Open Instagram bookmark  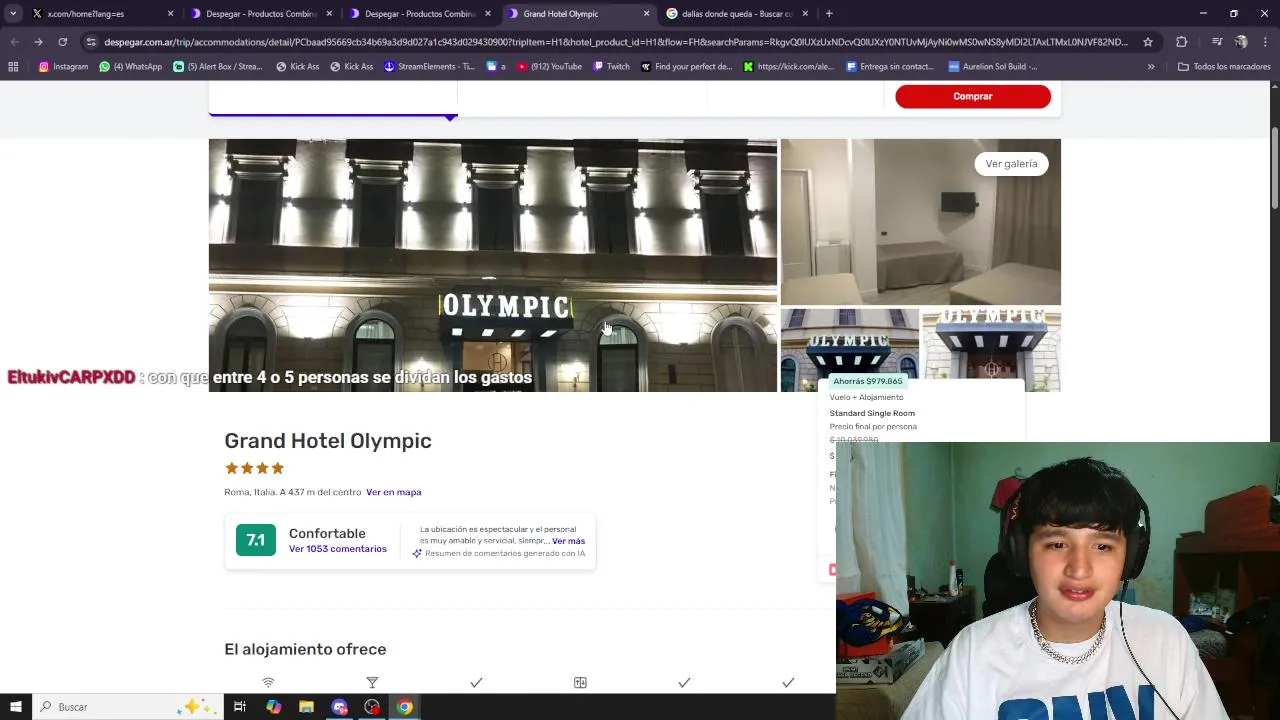click(63, 67)
